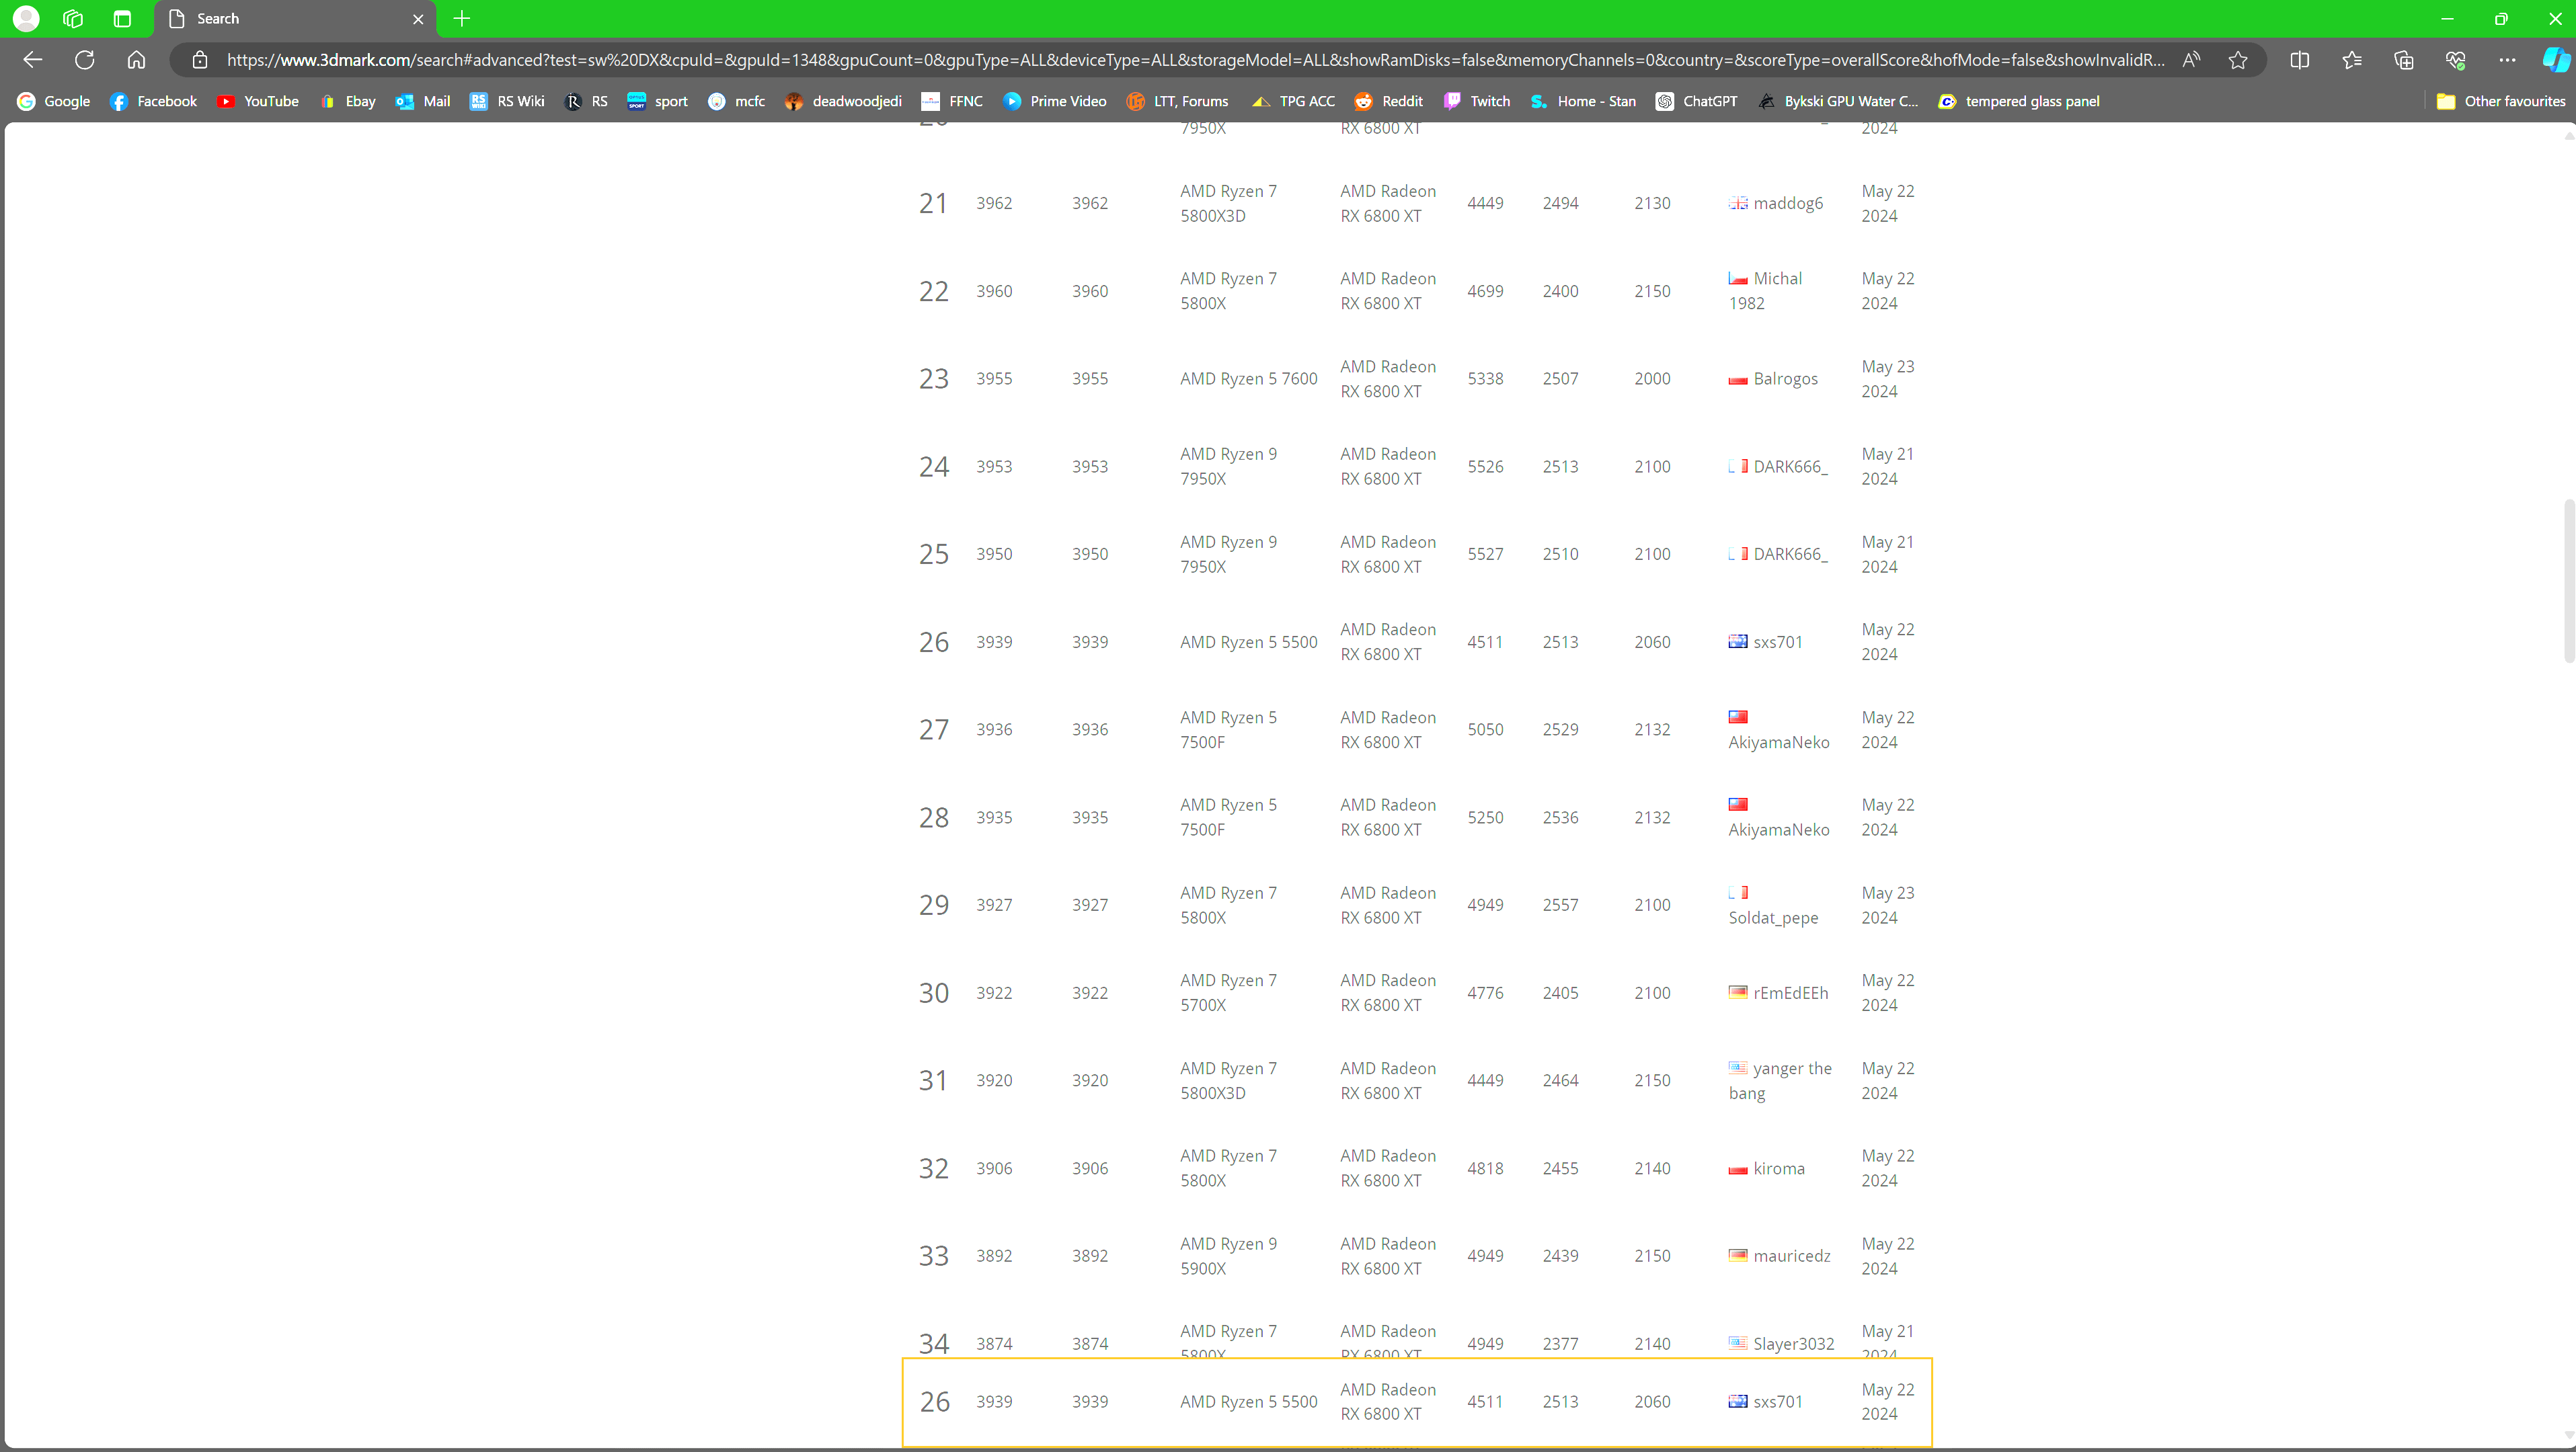Open Settings and more menu

(x=2507, y=60)
